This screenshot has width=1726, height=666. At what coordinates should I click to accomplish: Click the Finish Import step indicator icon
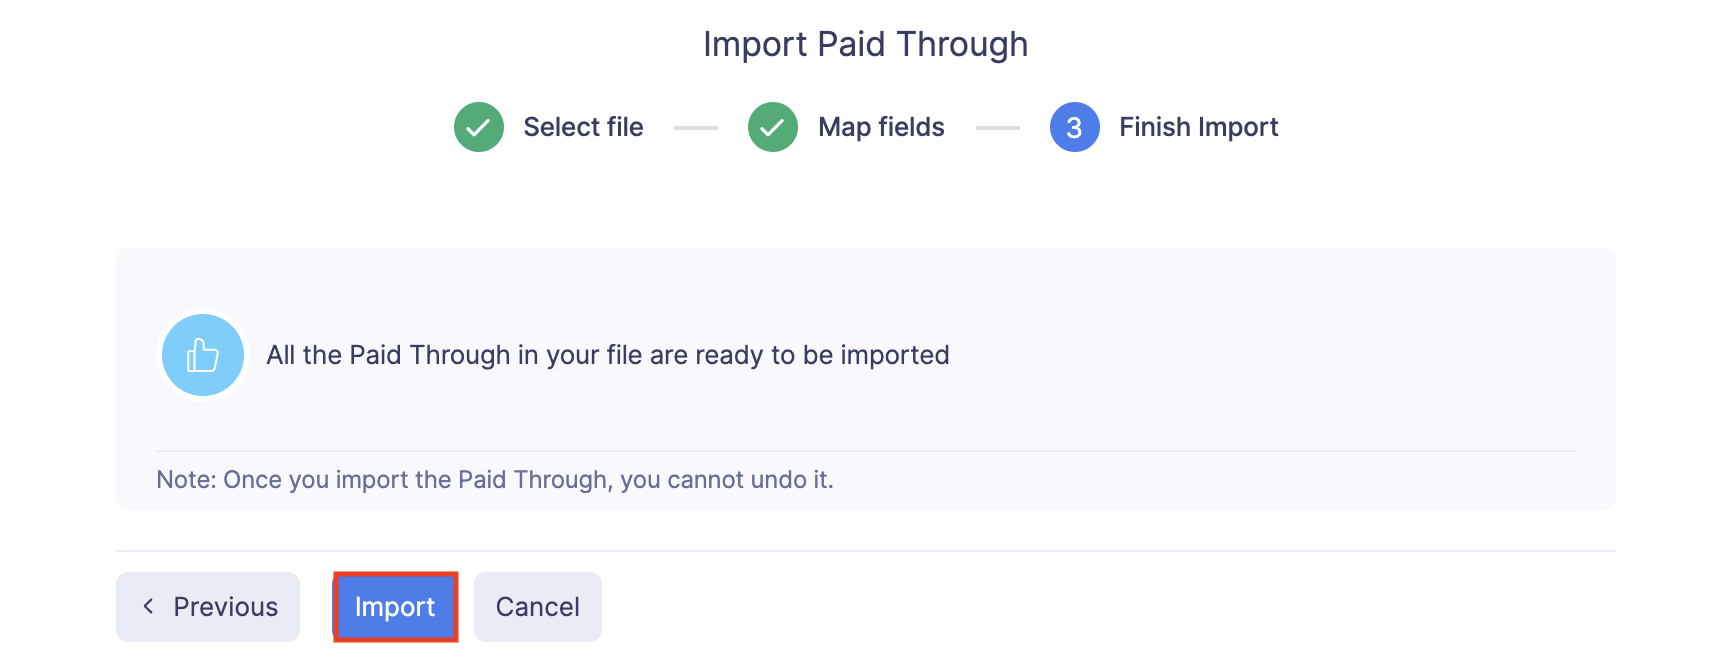(1073, 127)
